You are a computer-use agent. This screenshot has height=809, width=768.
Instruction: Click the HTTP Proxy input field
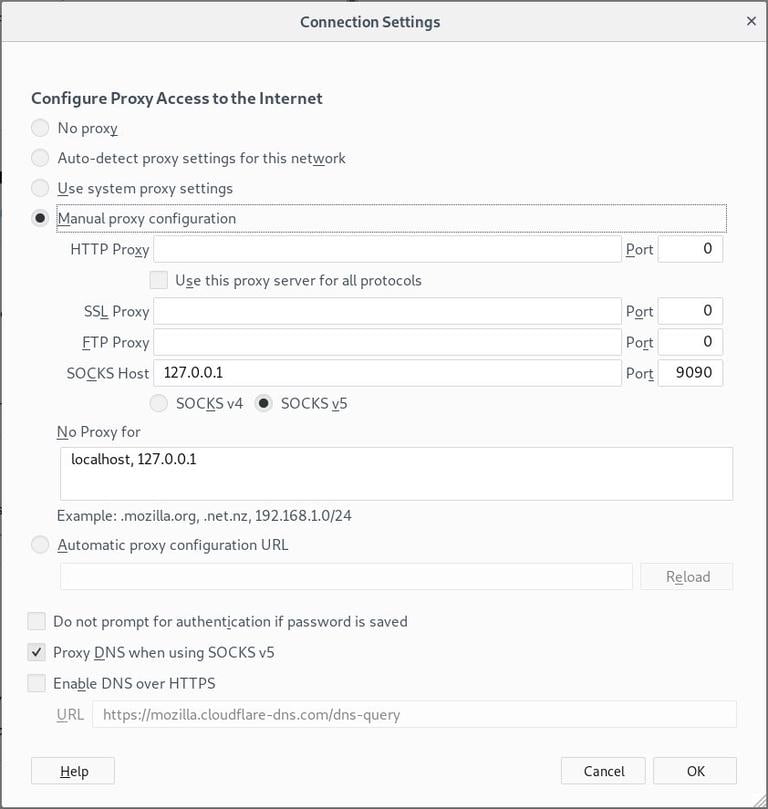click(390, 249)
